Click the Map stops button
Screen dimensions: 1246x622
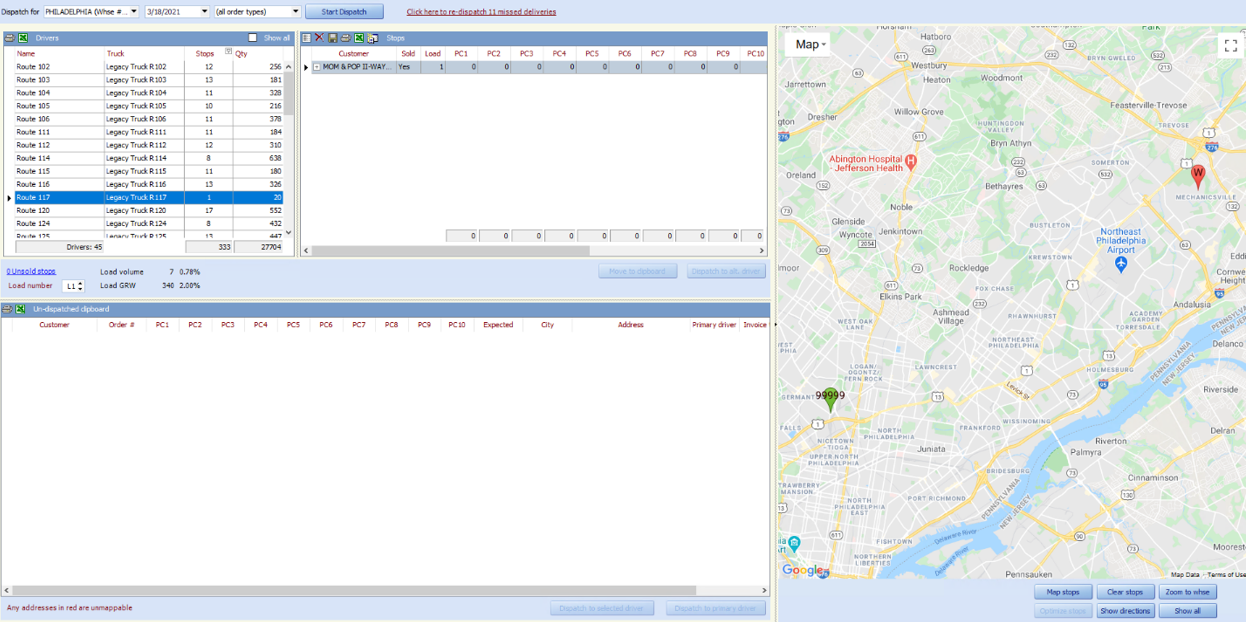tap(1063, 592)
